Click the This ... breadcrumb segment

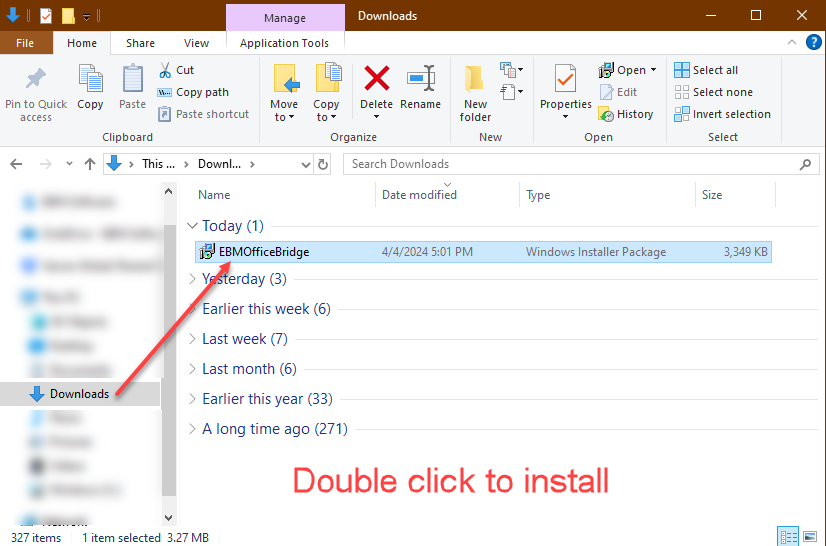(x=158, y=164)
